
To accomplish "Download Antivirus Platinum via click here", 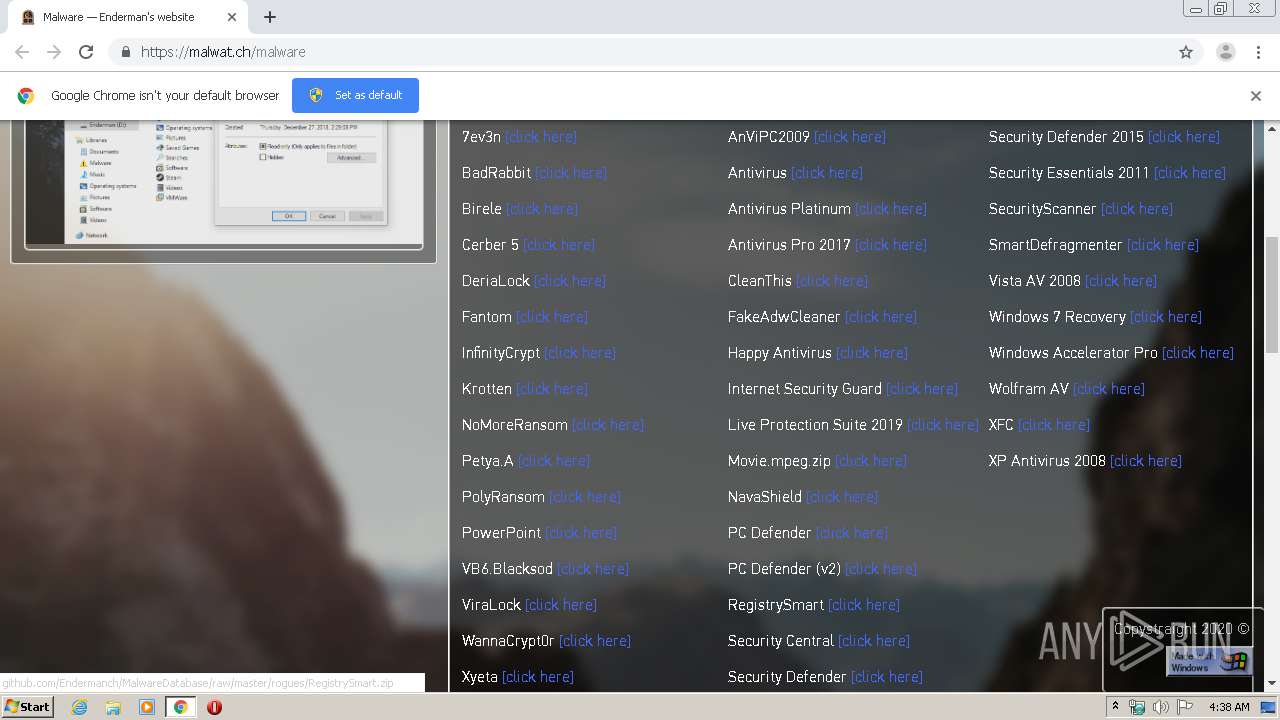I will pyautogui.click(x=891, y=209).
